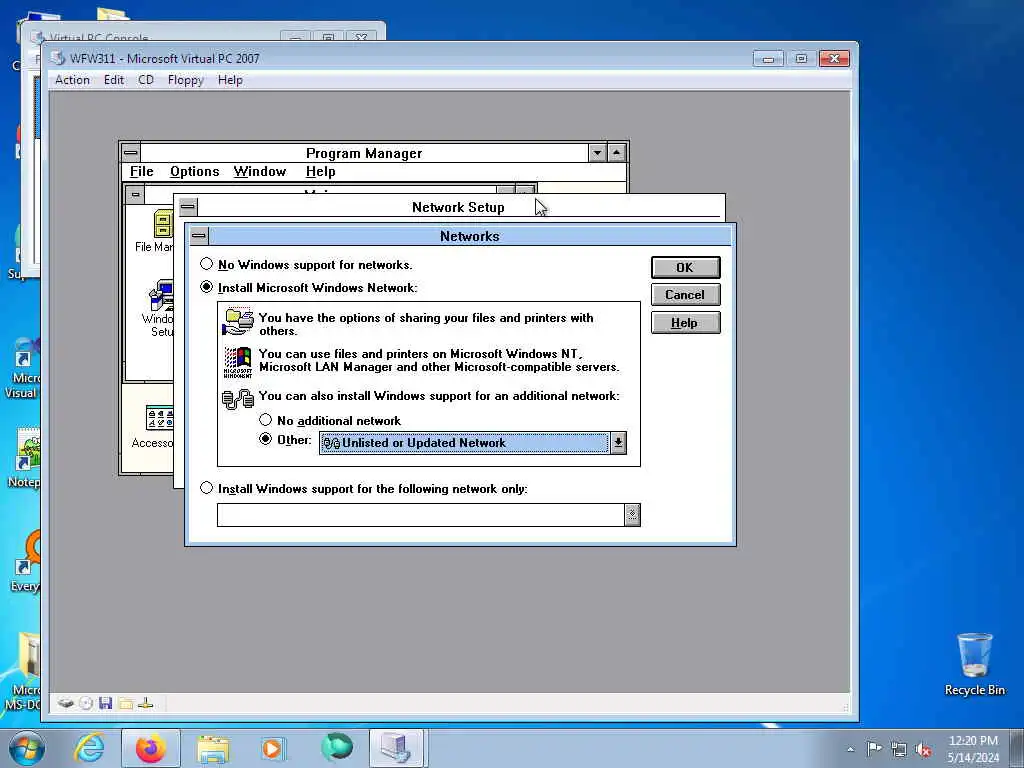Click the Windows Start button

27,748
